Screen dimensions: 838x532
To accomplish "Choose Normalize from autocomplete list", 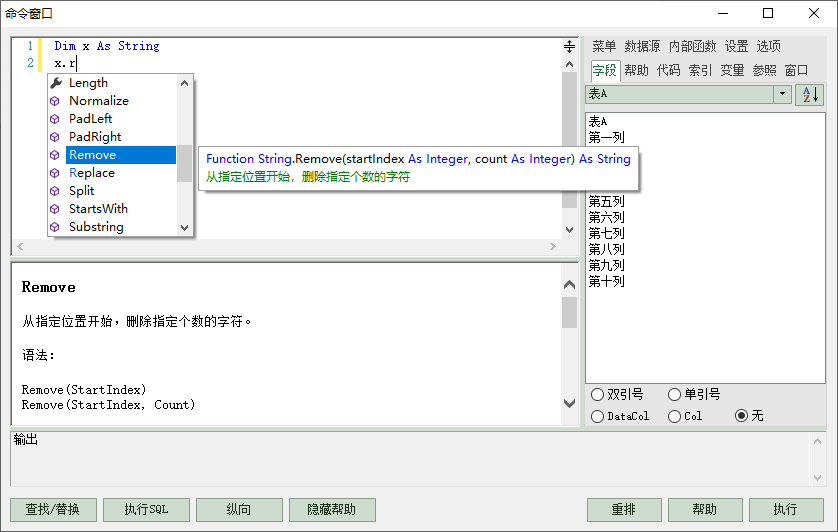I will pos(99,101).
